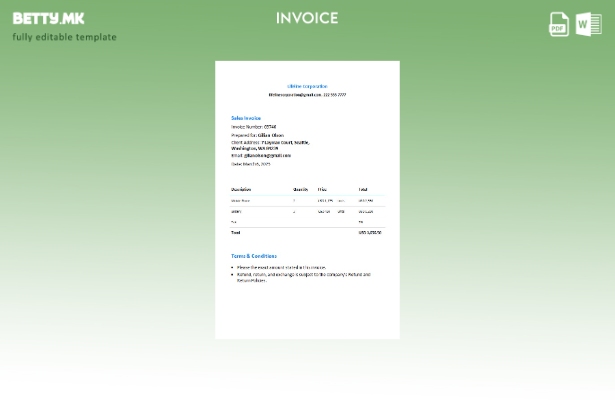Click the 'fully editable template' caption
The width and height of the screenshot is (615, 400).
[64, 37]
